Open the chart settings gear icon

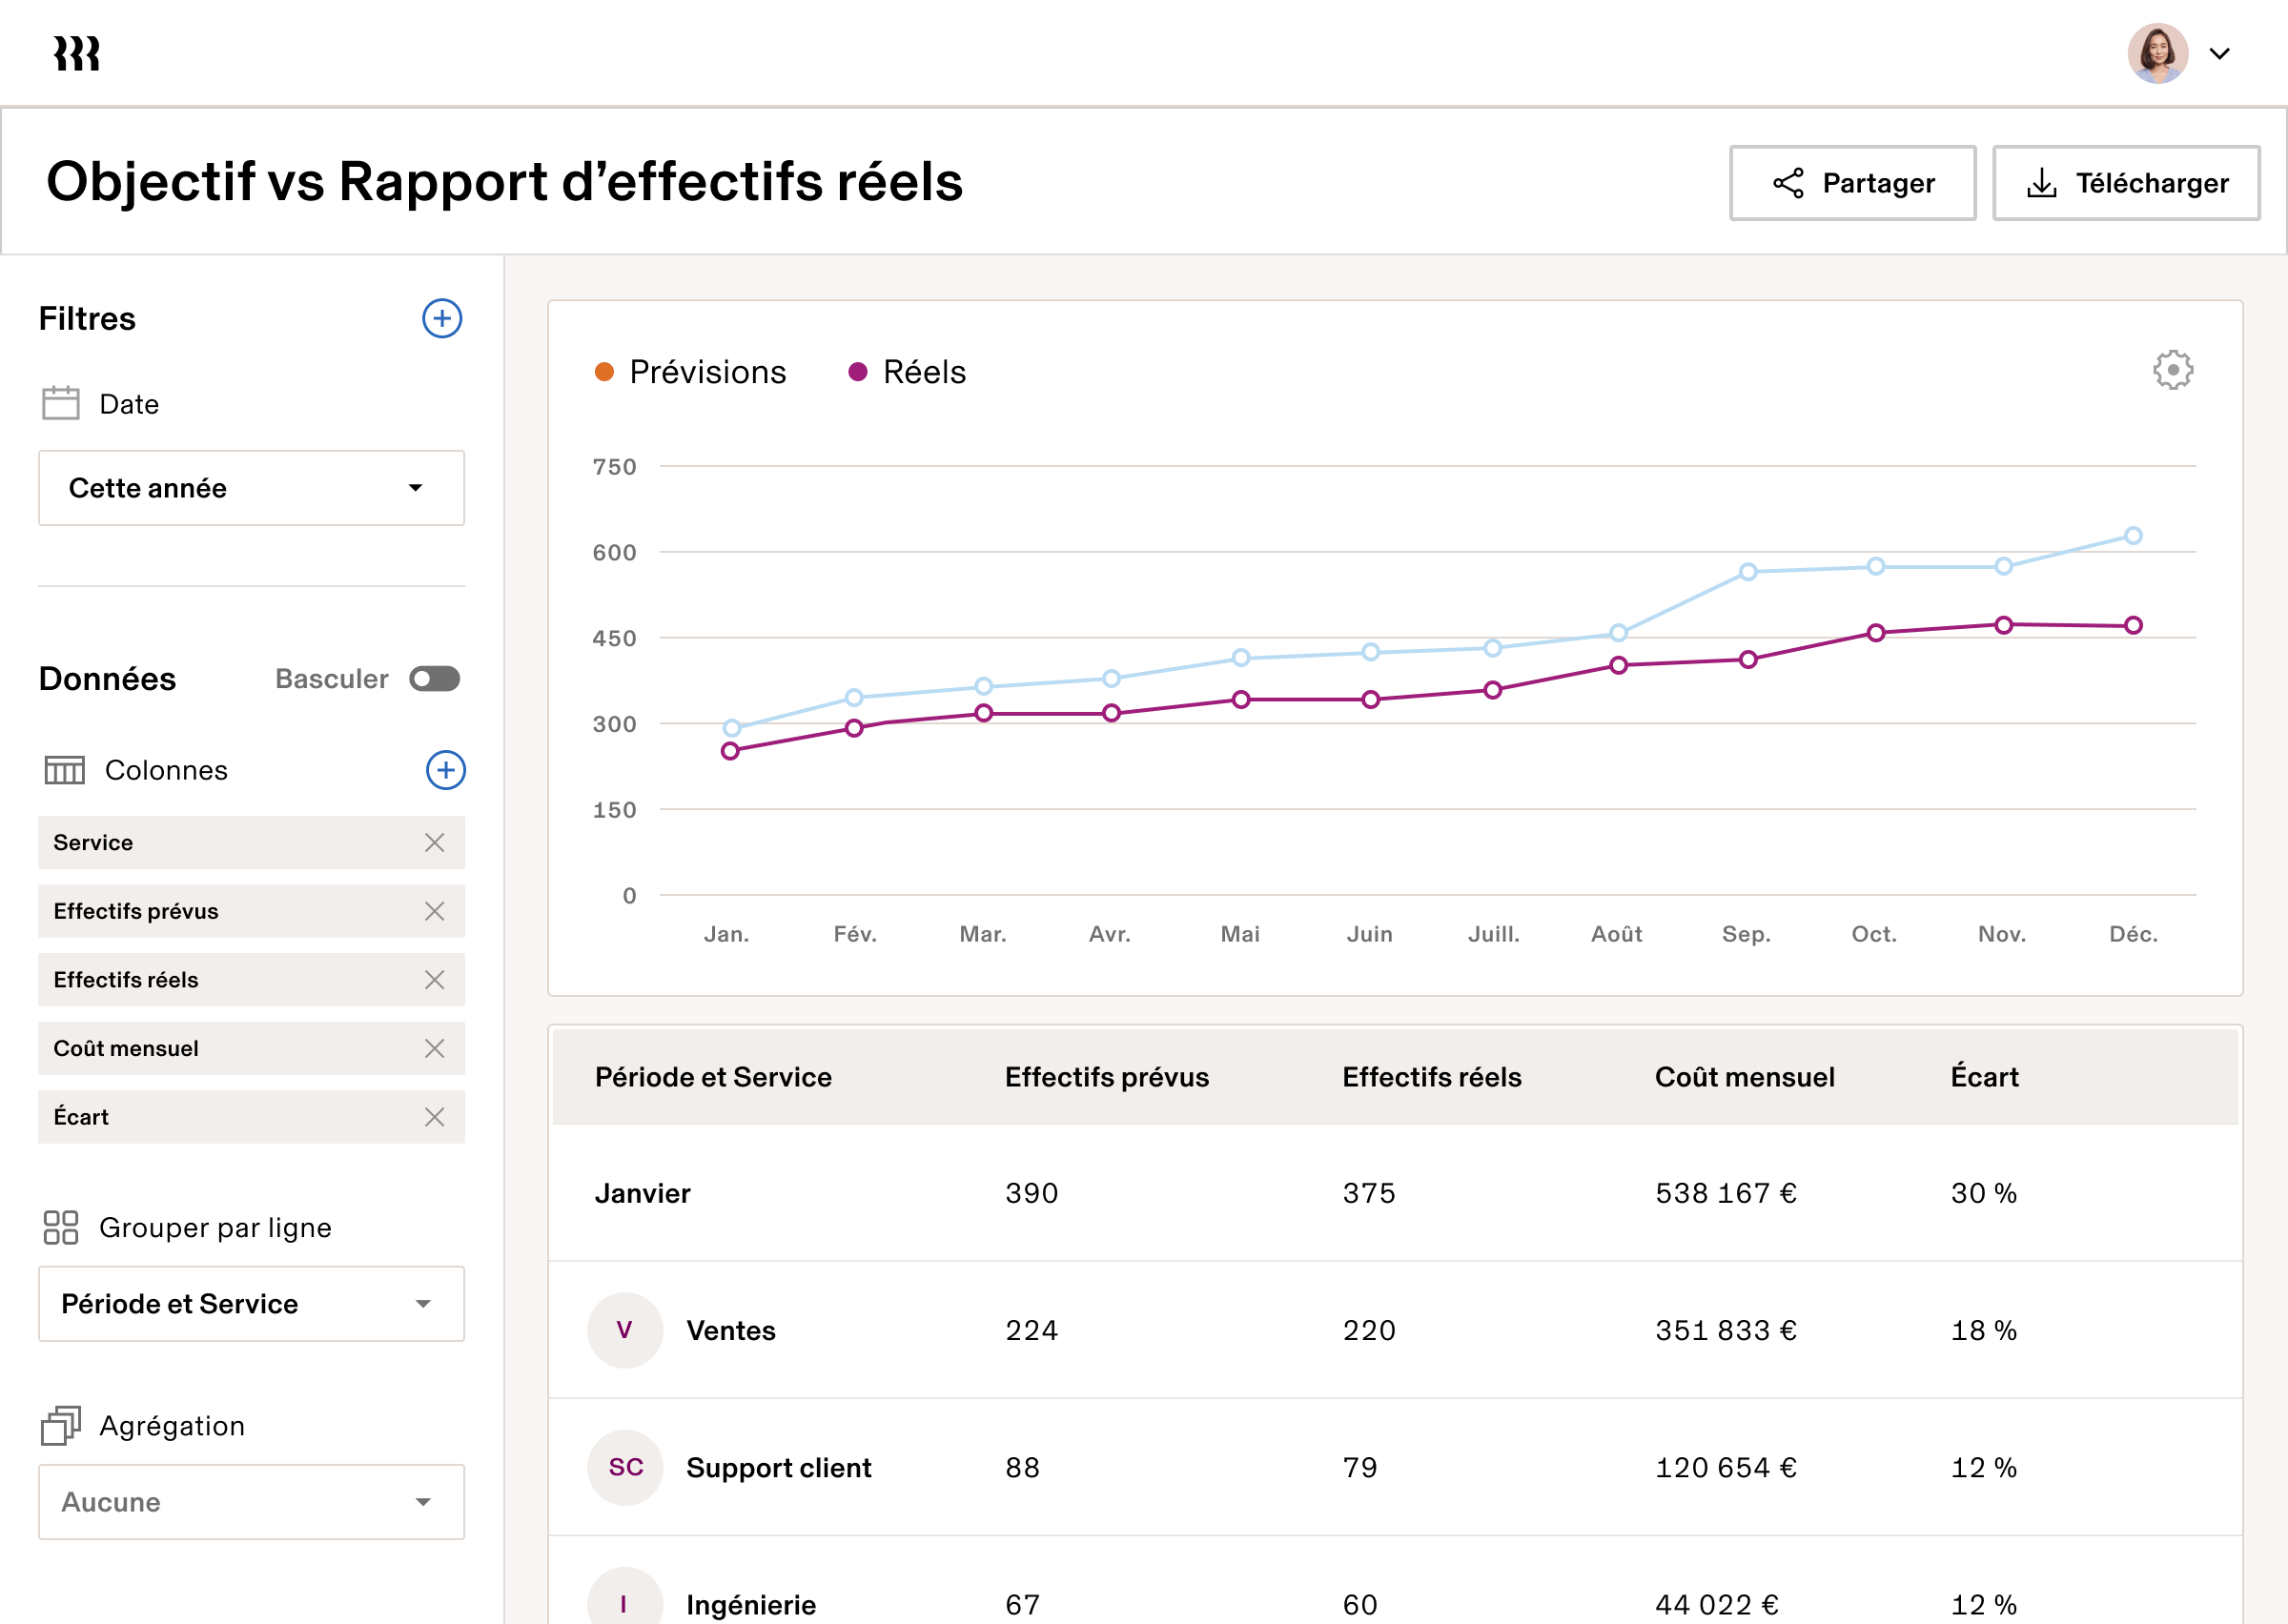[2171, 370]
